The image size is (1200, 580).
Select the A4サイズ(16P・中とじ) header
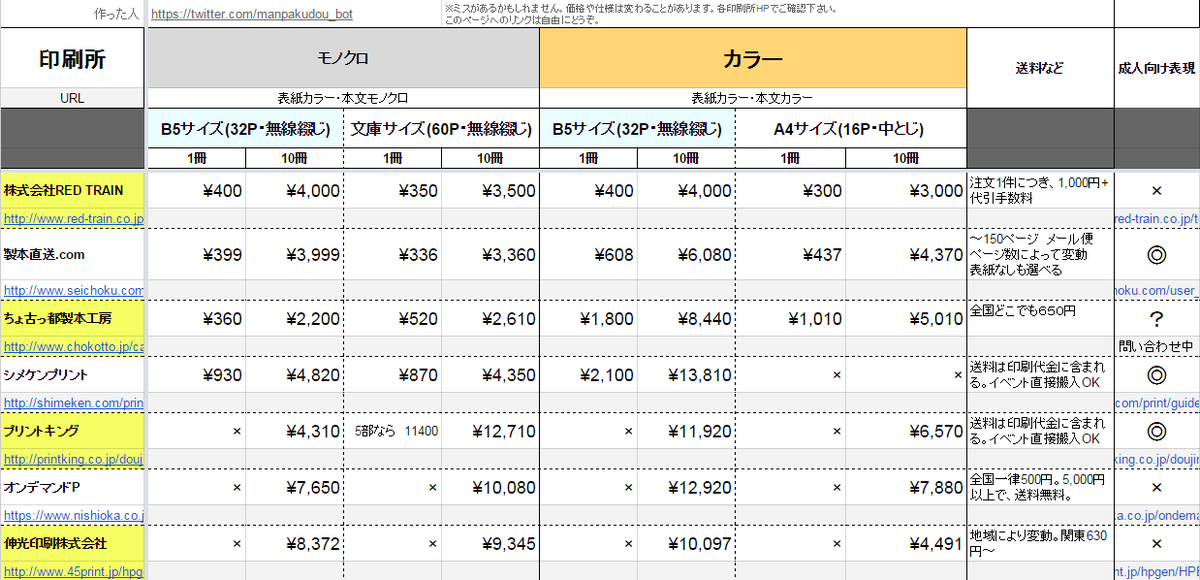click(x=850, y=128)
